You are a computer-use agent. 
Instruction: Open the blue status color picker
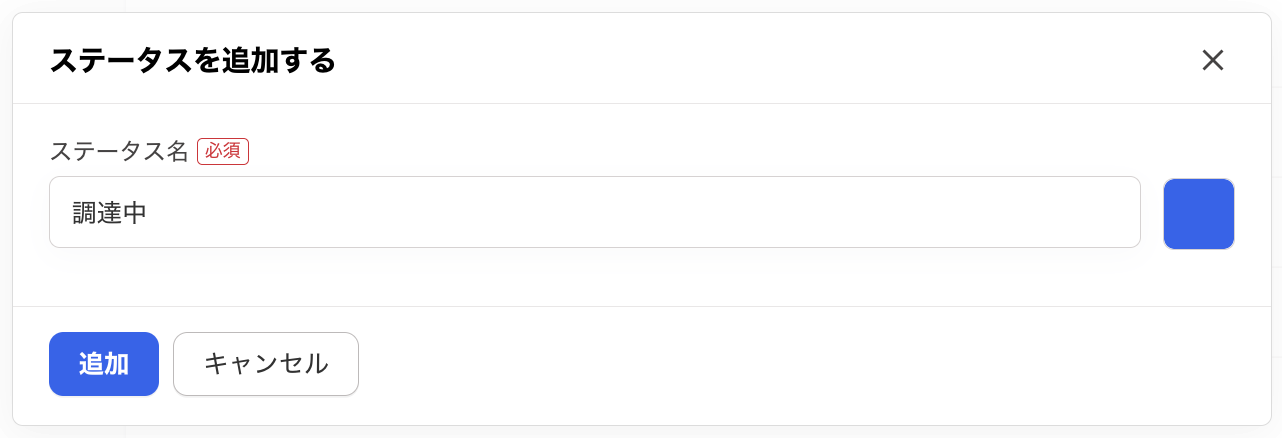[x=1198, y=213]
